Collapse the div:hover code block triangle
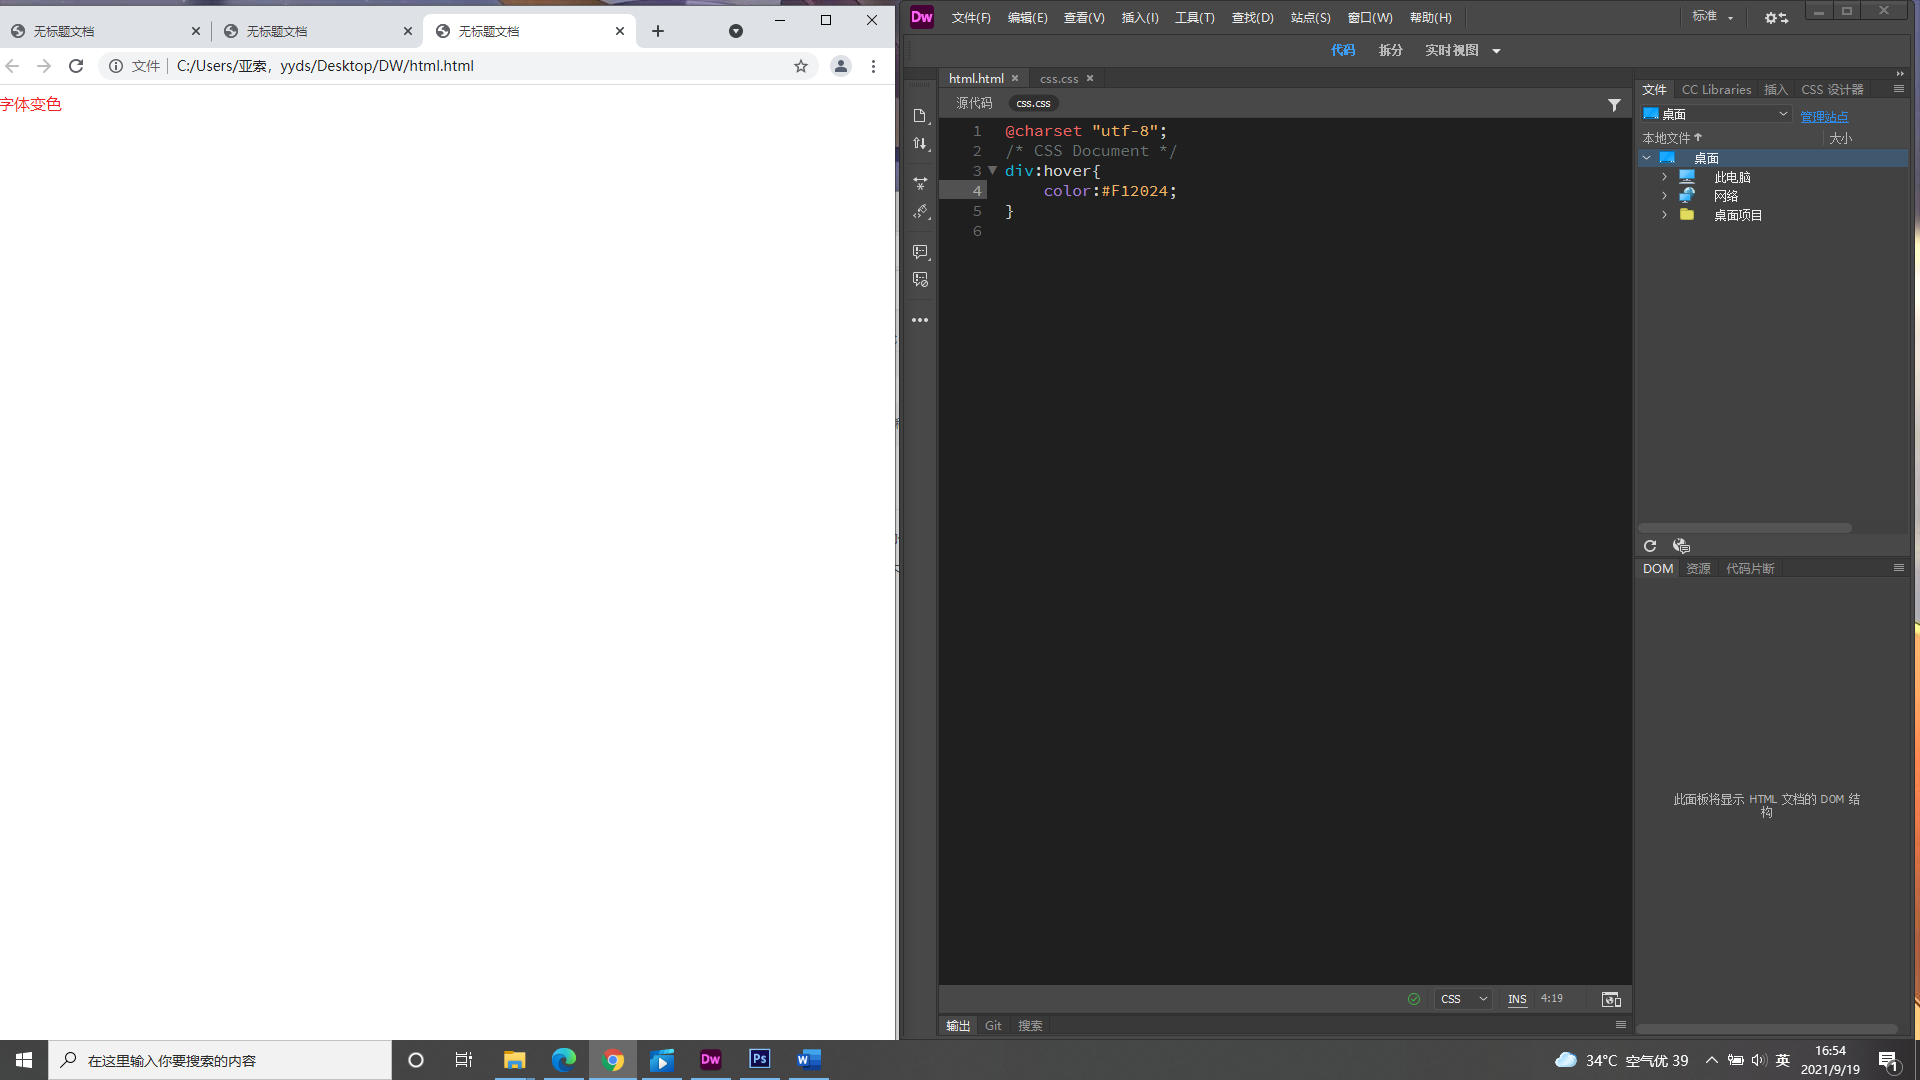 click(x=992, y=171)
